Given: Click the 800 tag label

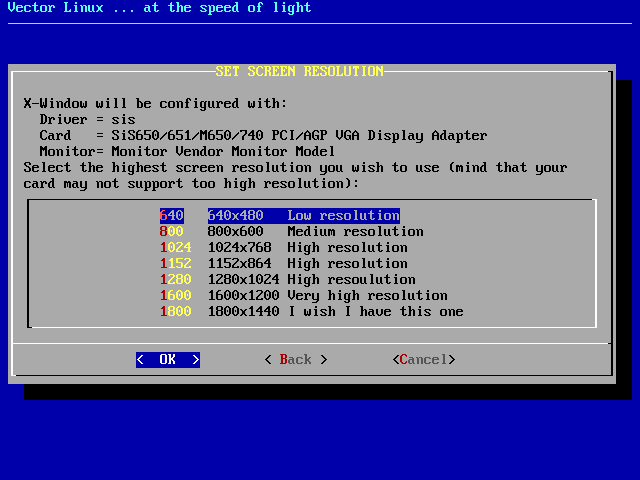Looking at the screenshot, I should click(x=171, y=231).
